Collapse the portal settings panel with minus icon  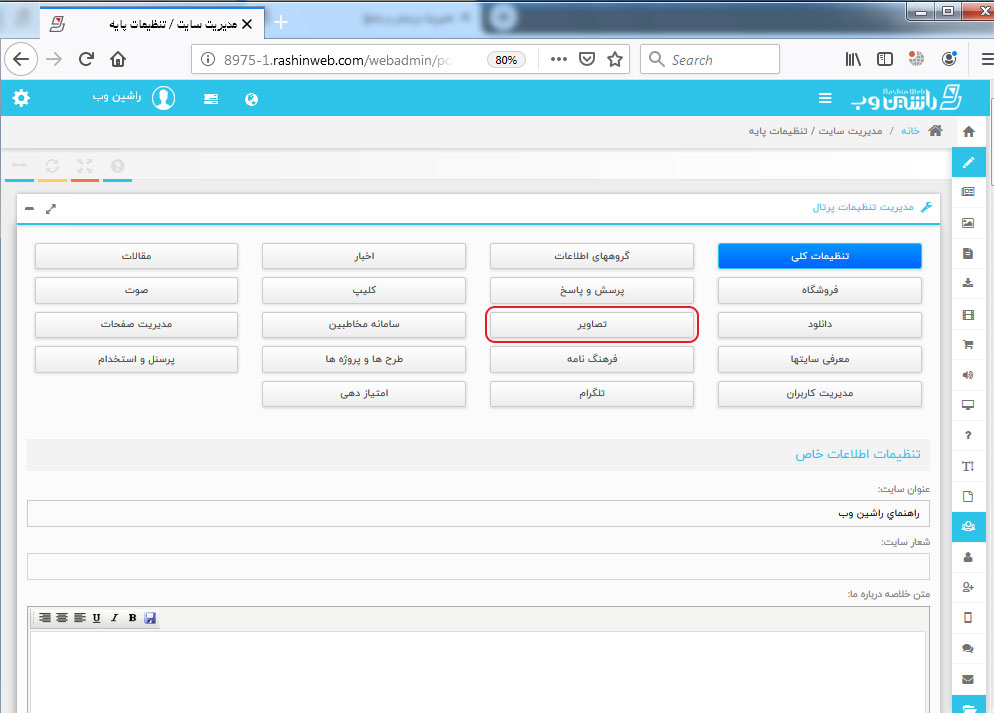click(29, 208)
